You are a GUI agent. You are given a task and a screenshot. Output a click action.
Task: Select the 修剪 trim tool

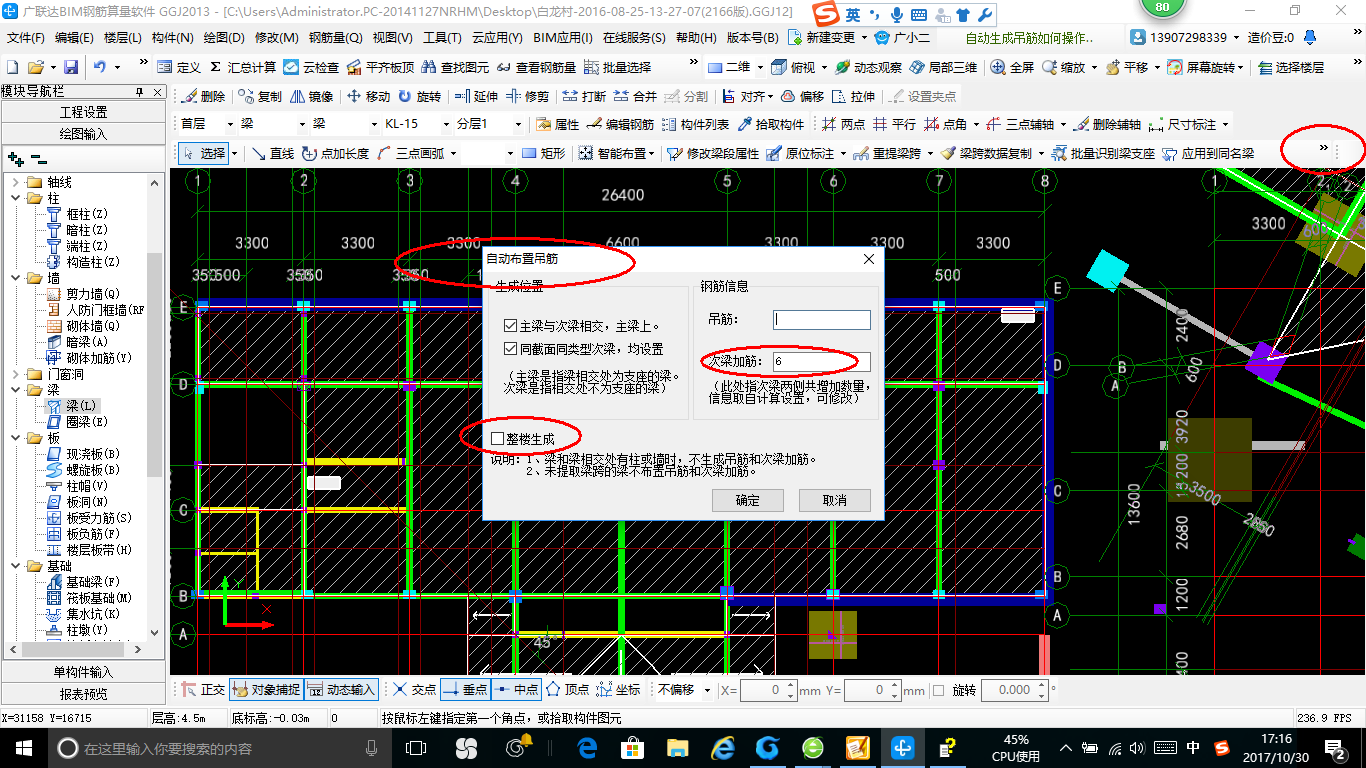pos(527,96)
